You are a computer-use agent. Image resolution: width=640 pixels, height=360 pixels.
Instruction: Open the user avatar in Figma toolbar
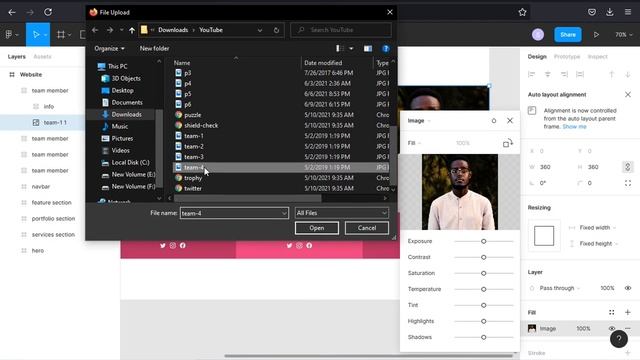[538, 35]
